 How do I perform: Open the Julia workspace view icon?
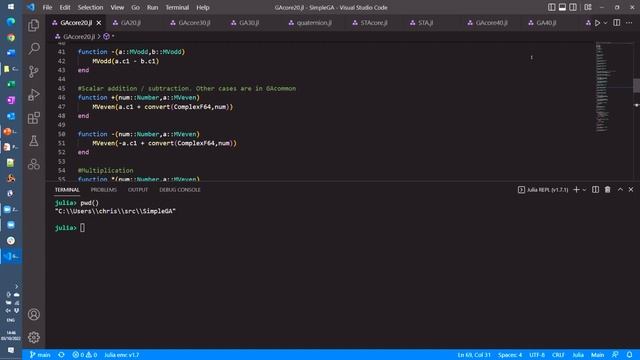pos(34,164)
